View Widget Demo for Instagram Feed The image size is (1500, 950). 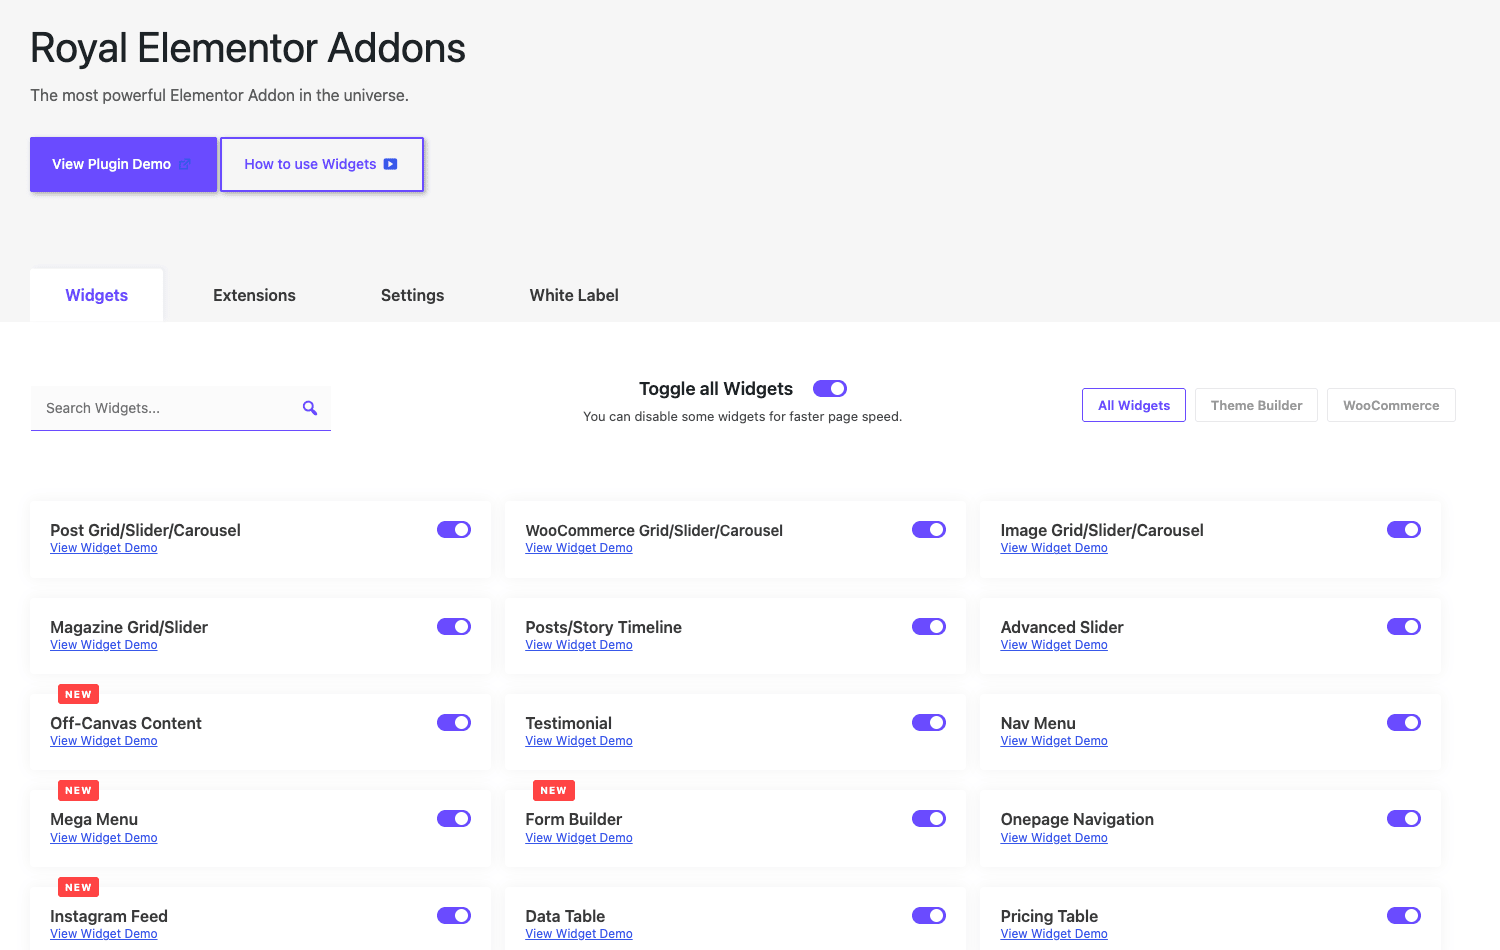click(104, 934)
